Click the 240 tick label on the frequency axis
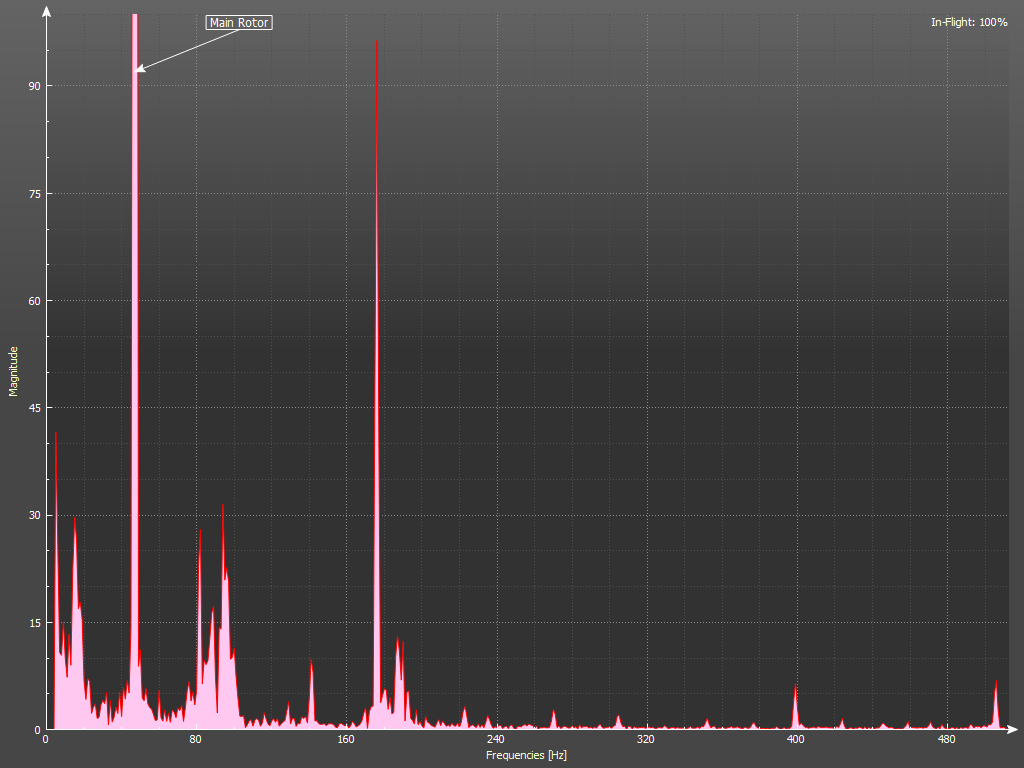Screen dimensions: 1024x768 (495, 740)
